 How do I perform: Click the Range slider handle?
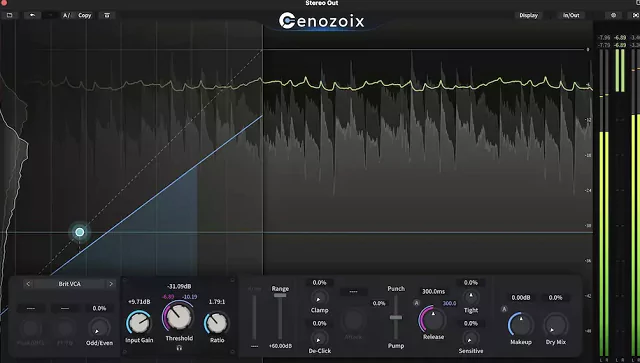click(x=280, y=295)
